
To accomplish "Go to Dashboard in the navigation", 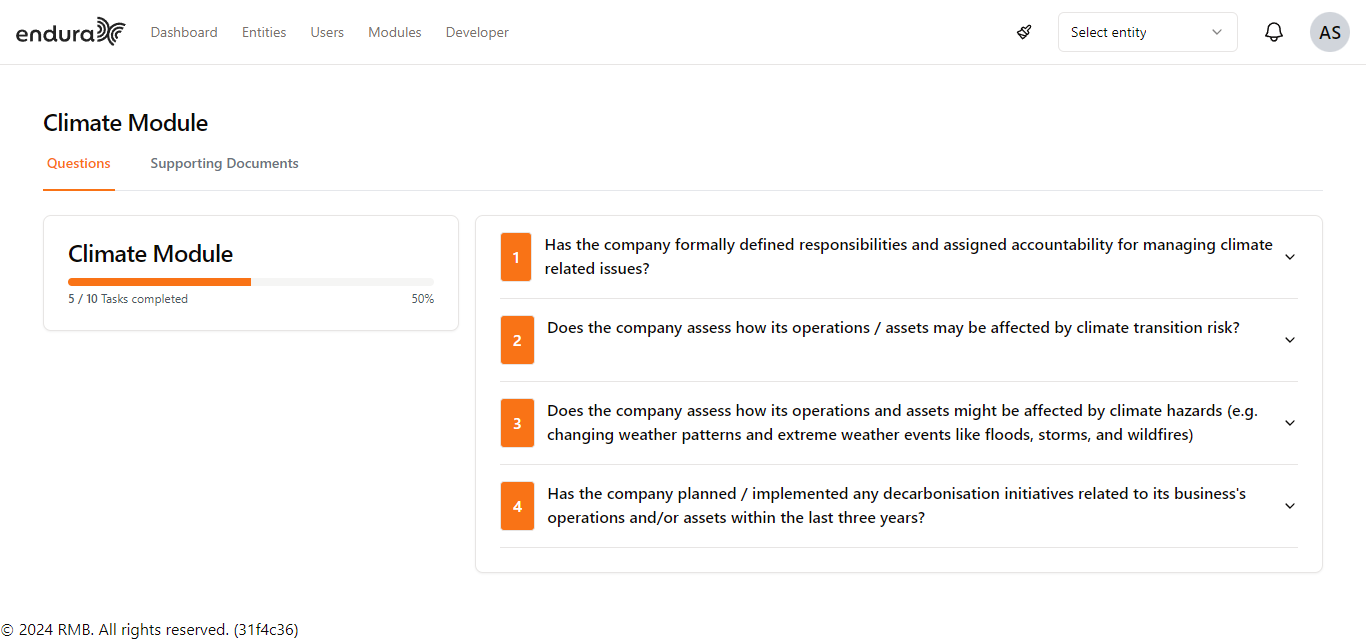I will (184, 32).
